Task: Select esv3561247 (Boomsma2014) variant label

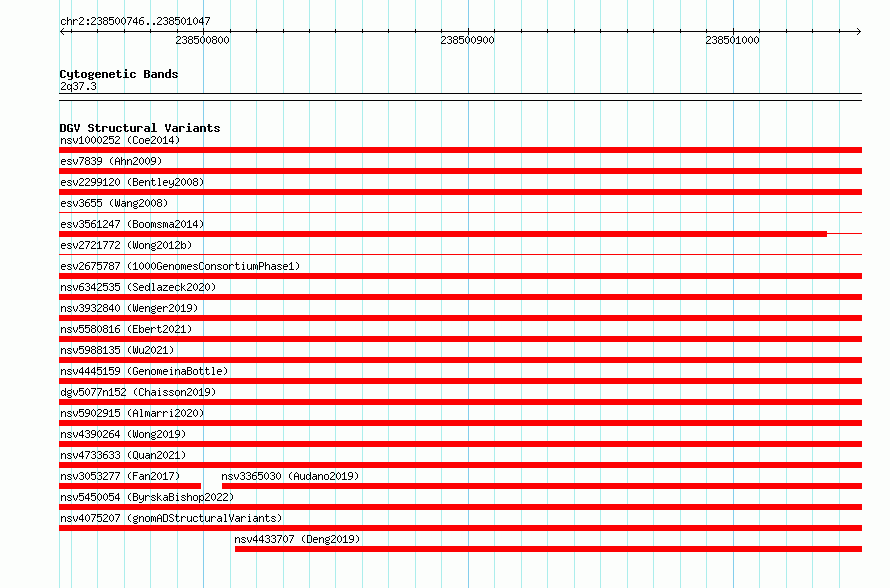Action: 132,224
